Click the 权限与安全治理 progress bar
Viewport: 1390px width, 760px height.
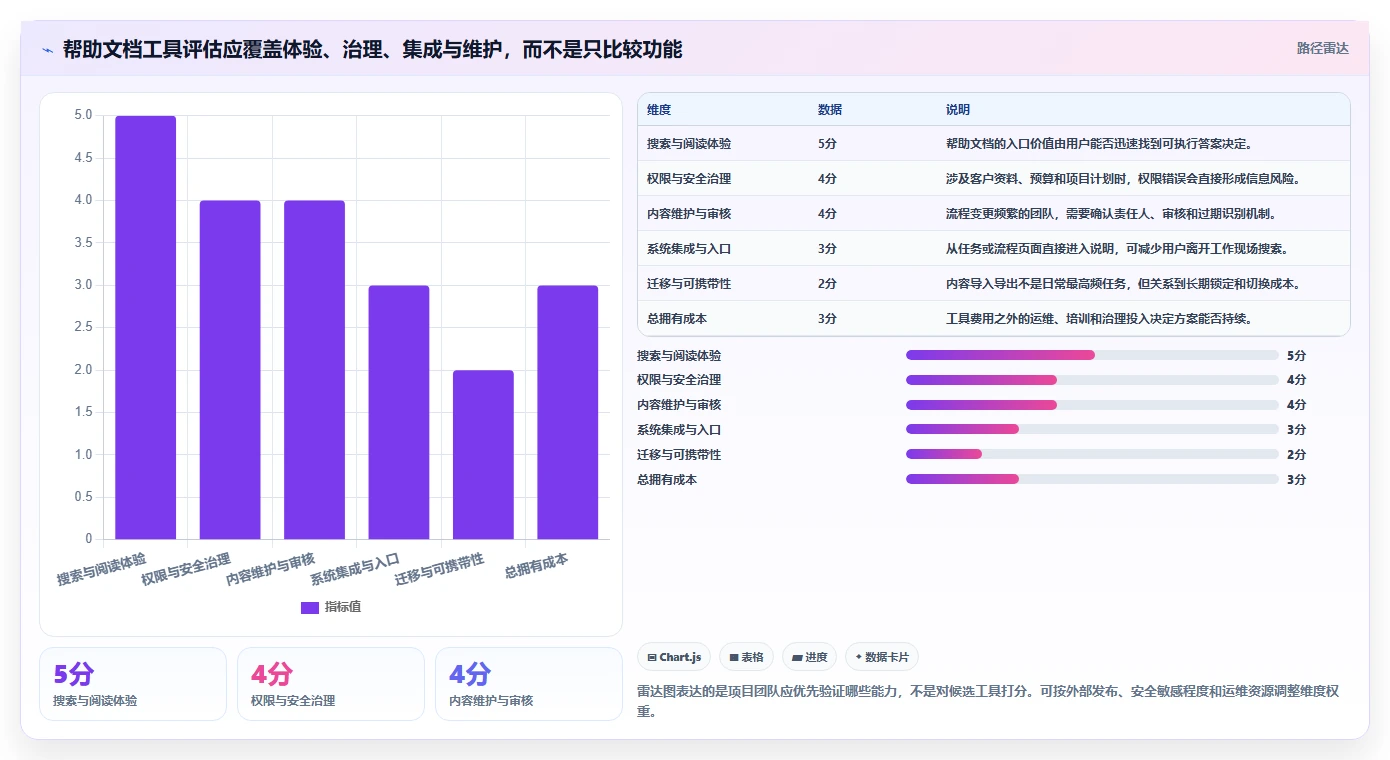coord(1092,380)
